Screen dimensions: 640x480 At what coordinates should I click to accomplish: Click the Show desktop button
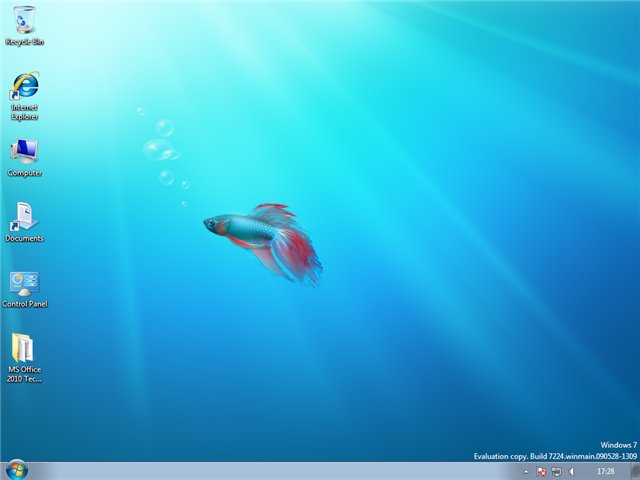(635, 471)
